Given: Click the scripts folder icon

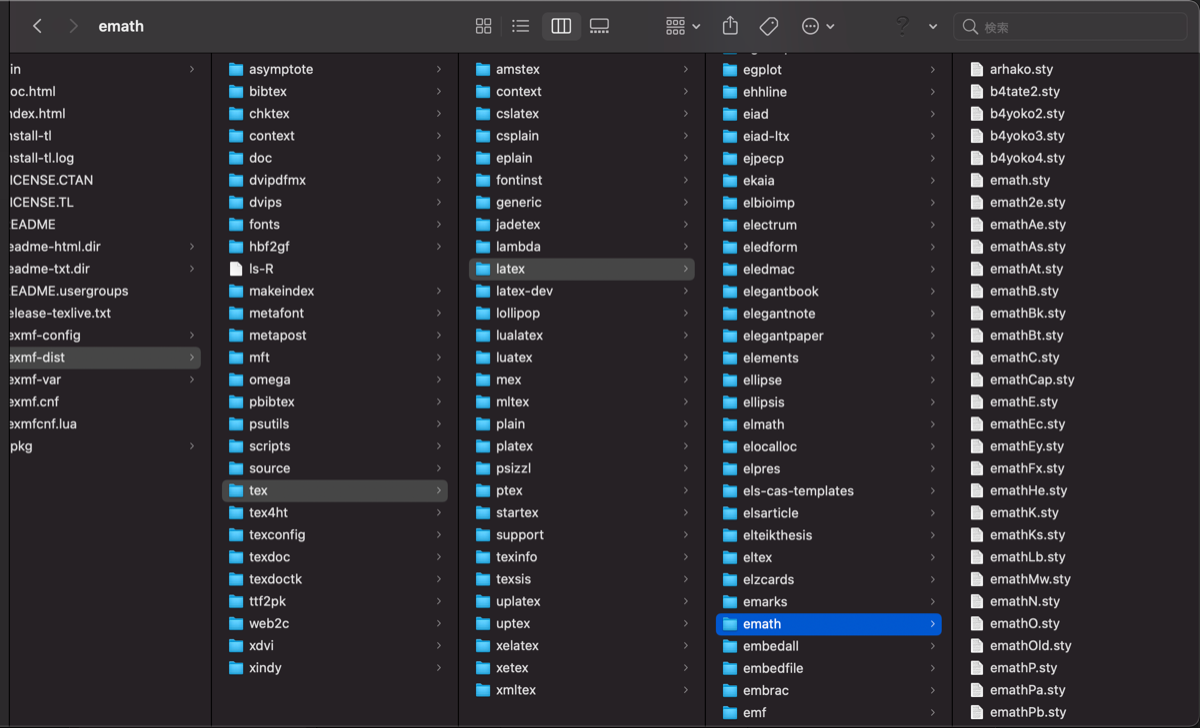Looking at the screenshot, I should 236,446.
